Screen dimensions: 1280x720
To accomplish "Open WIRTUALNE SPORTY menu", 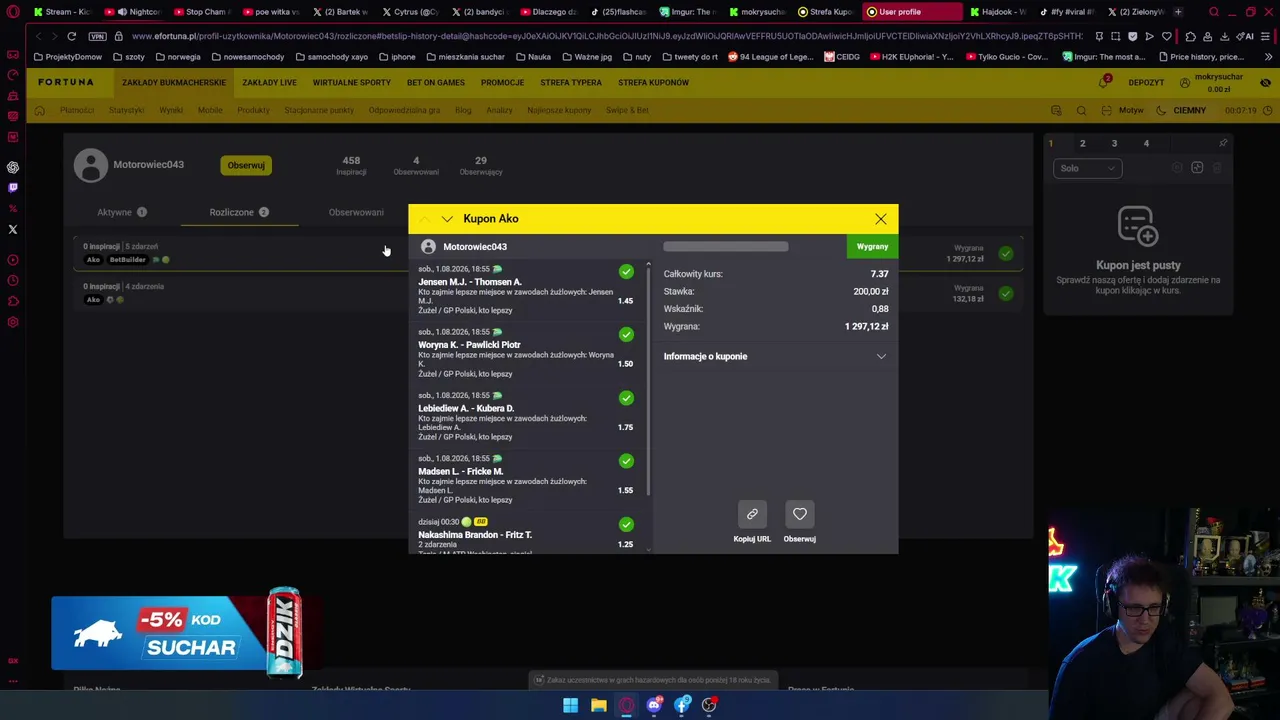I will 352,83.
